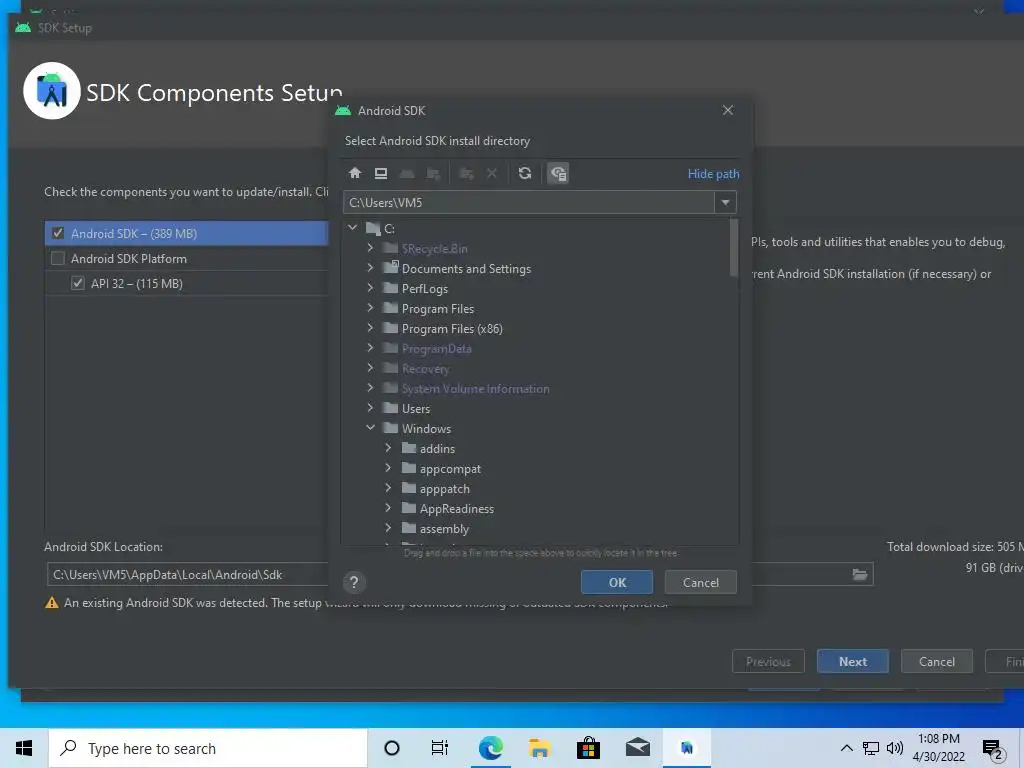Click the module directory toolbar icon

(433, 173)
